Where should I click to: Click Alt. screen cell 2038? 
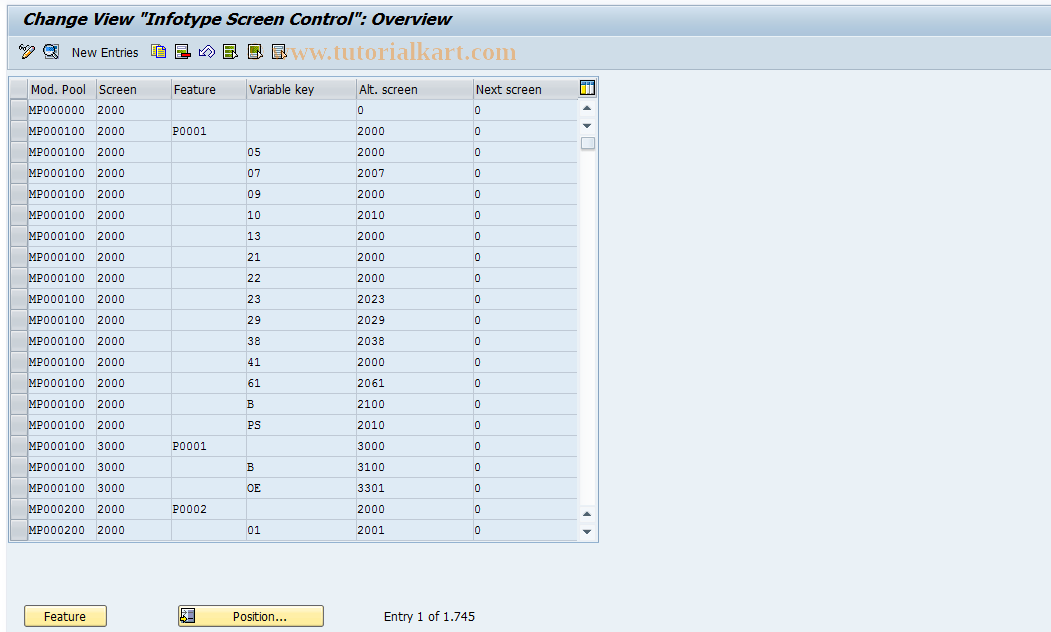[414, 341]
